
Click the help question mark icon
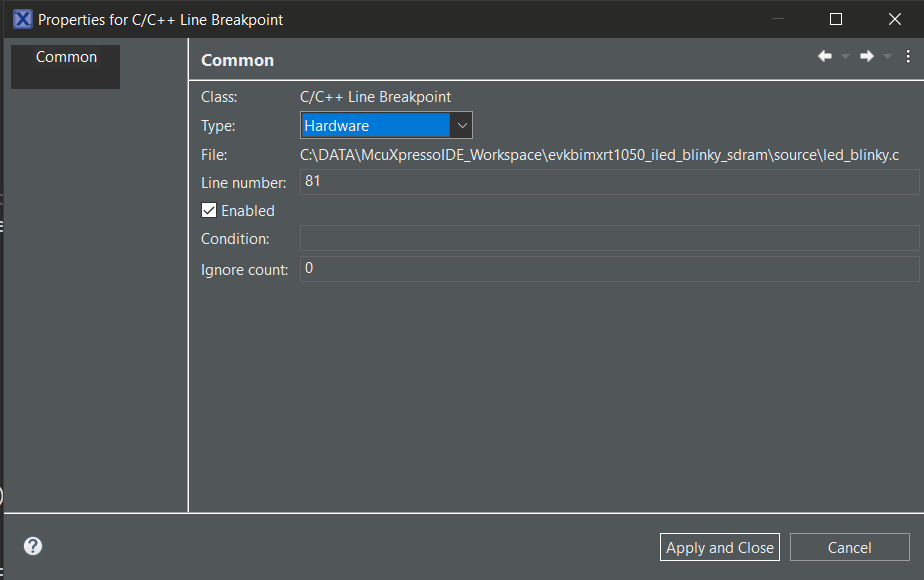click(x=33, y=546)
